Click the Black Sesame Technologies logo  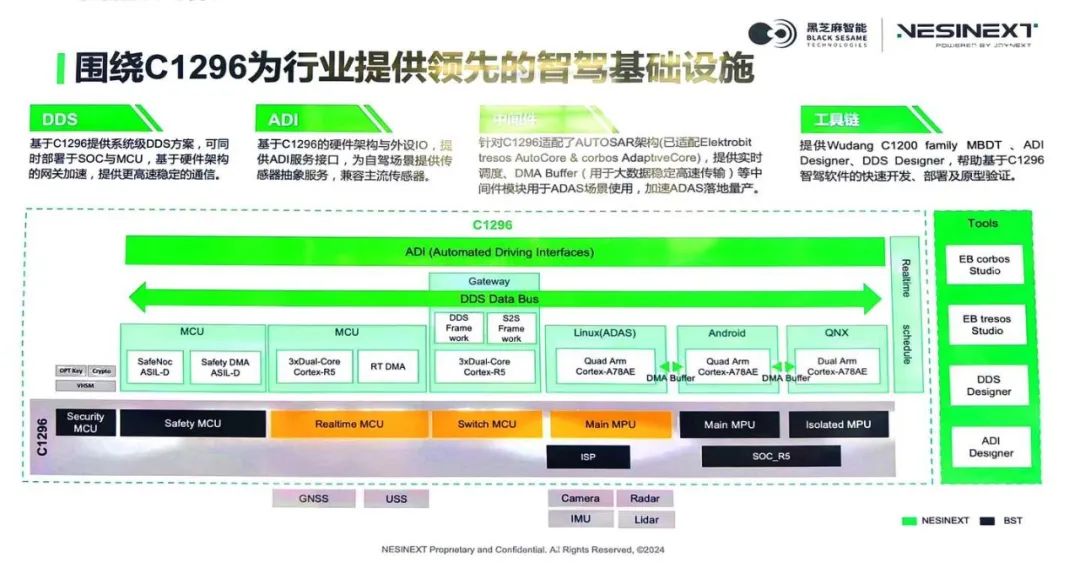click(807, 33)
